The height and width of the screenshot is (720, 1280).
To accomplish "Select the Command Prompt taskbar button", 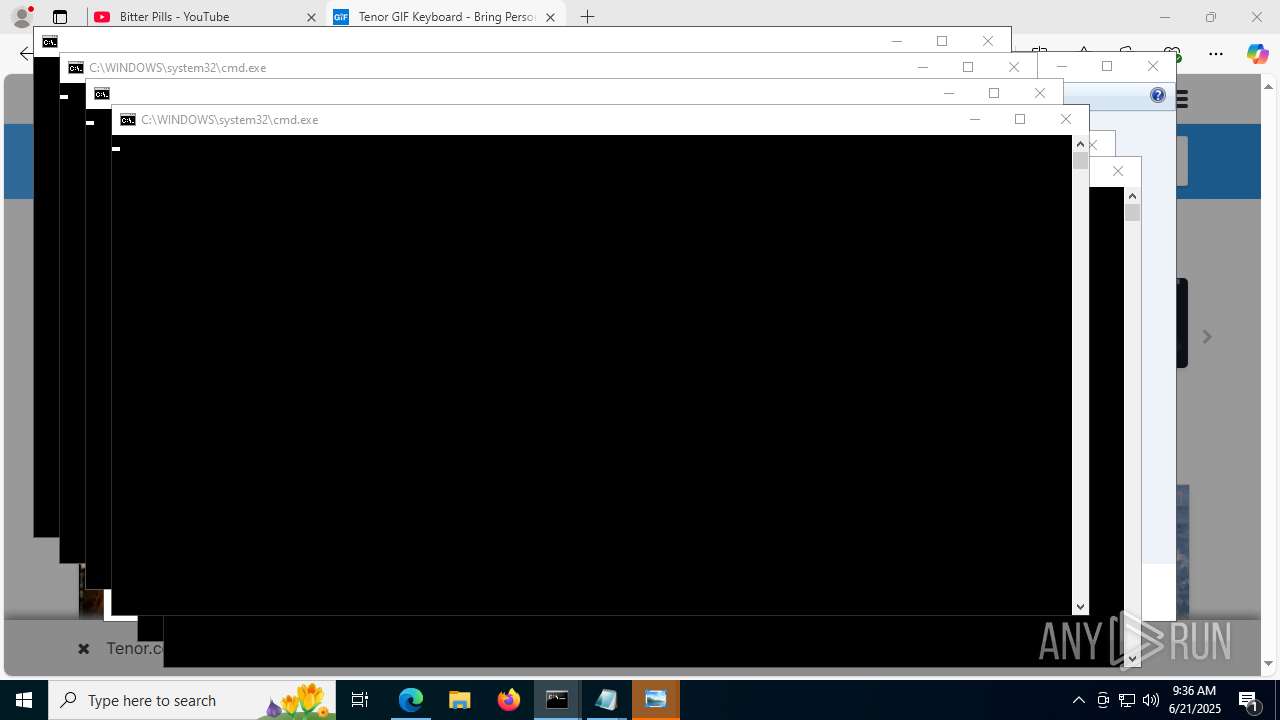I will coord(557,700).
